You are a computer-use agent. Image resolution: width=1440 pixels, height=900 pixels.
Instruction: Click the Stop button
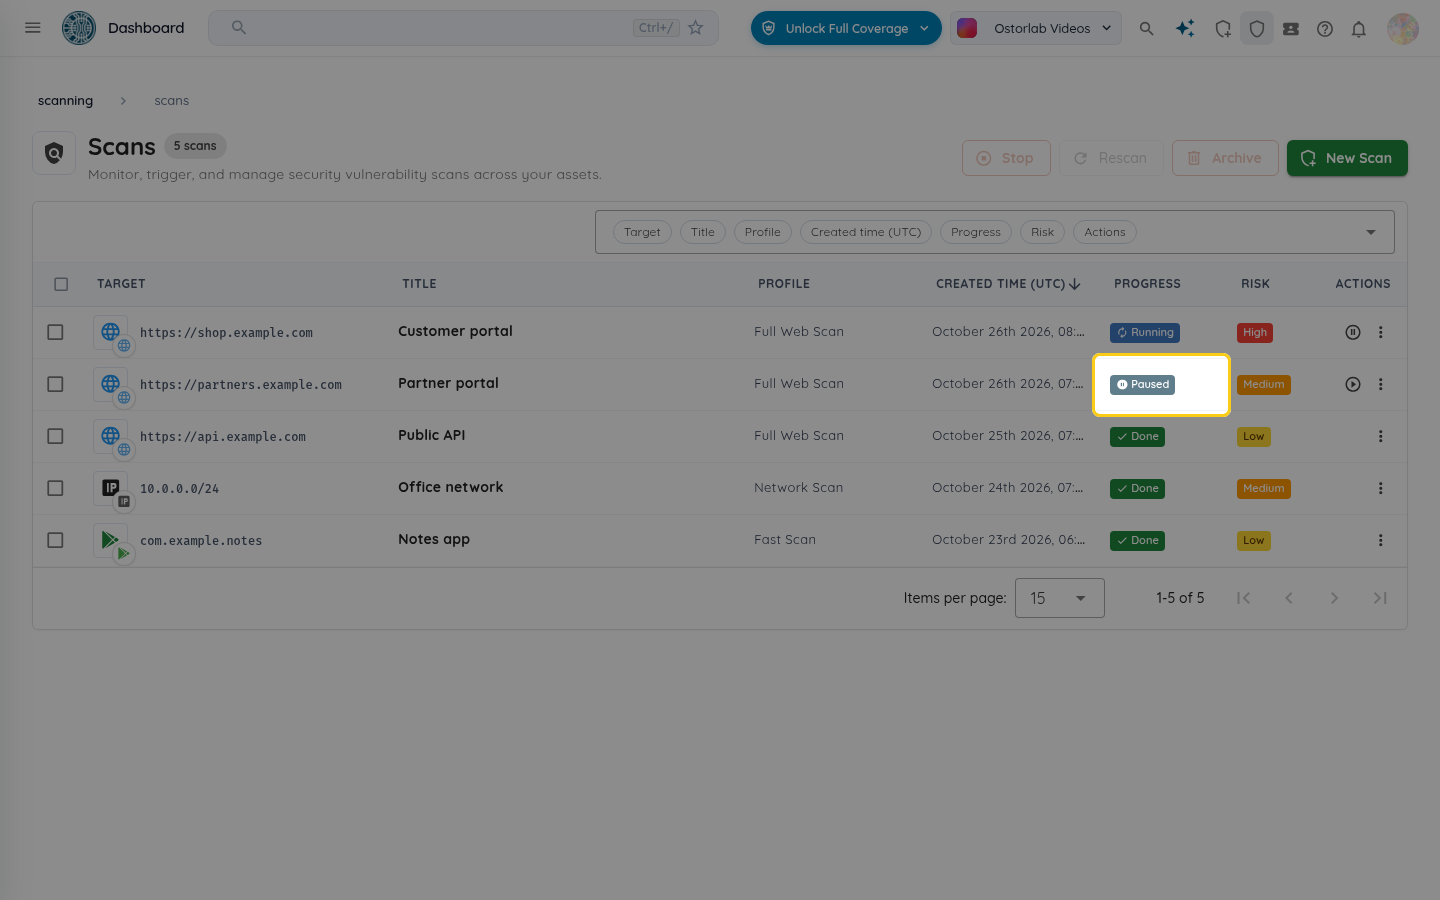point(1006,158)
